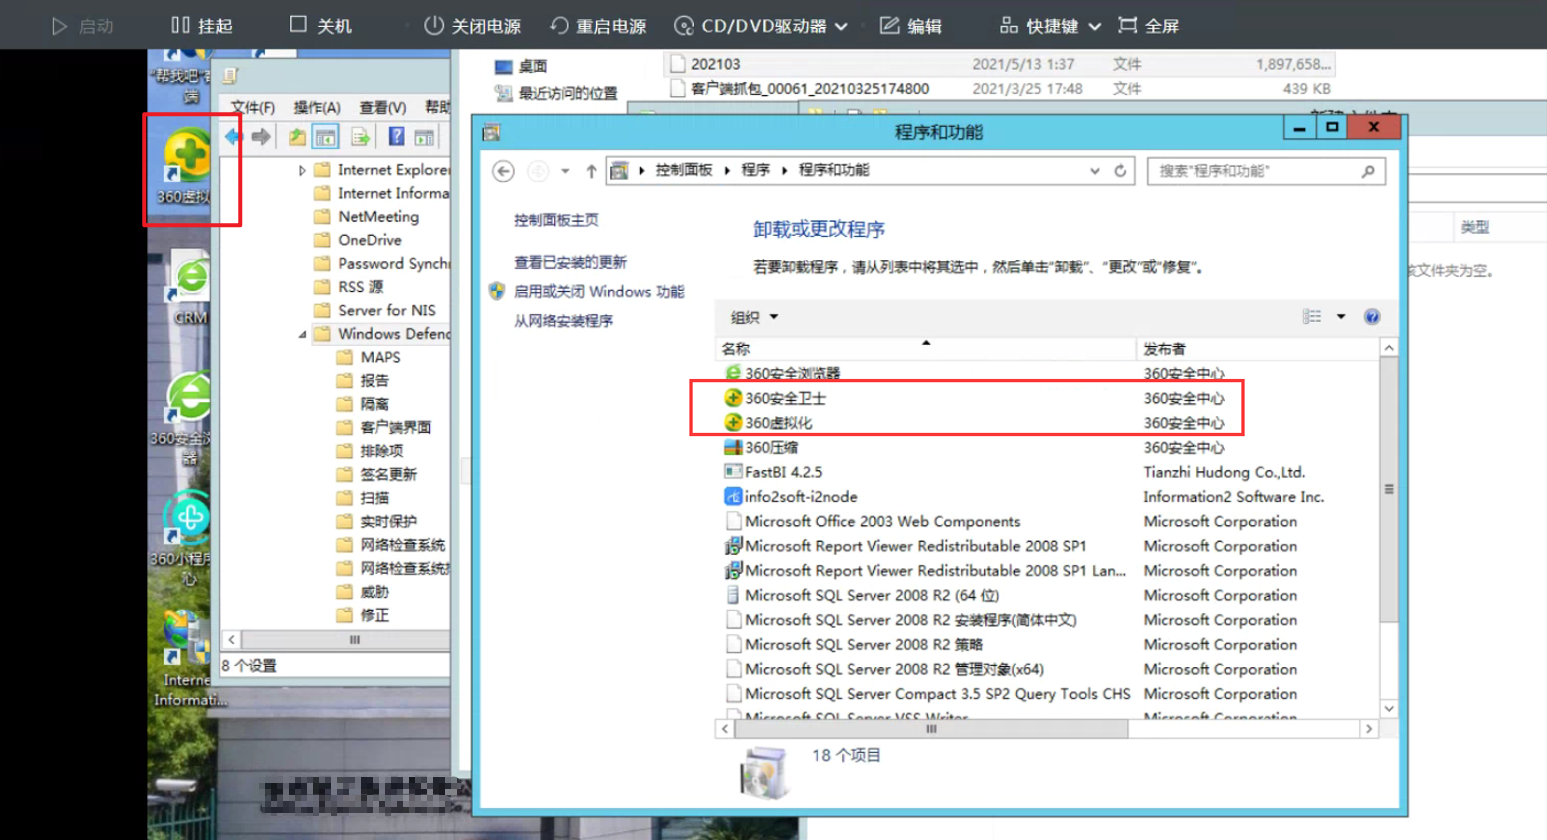Click 编辑 (edit) in the VM console bar
The image size is (1547, 840).
pos(910,25)
